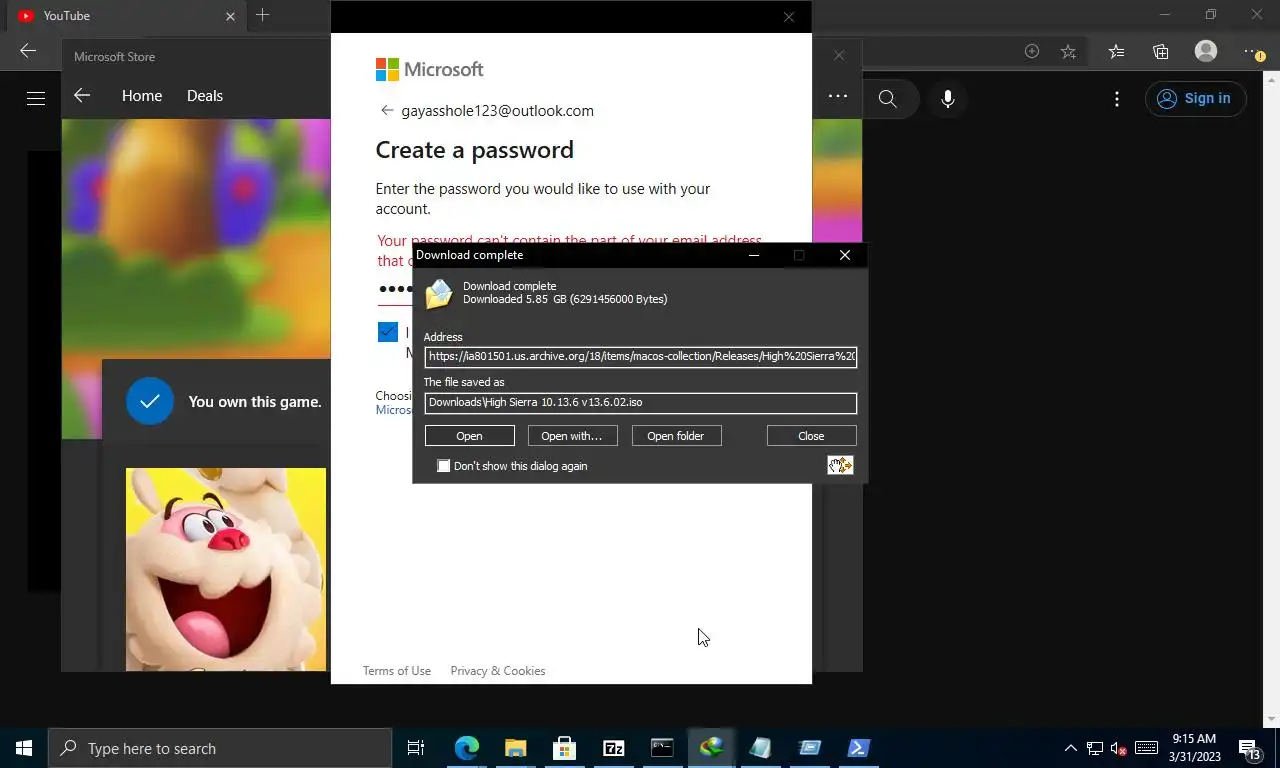Image resolution: width=1280 pixels, height=768 pixels.
Task: Go back in Microsoft Store
Action: 82,96
